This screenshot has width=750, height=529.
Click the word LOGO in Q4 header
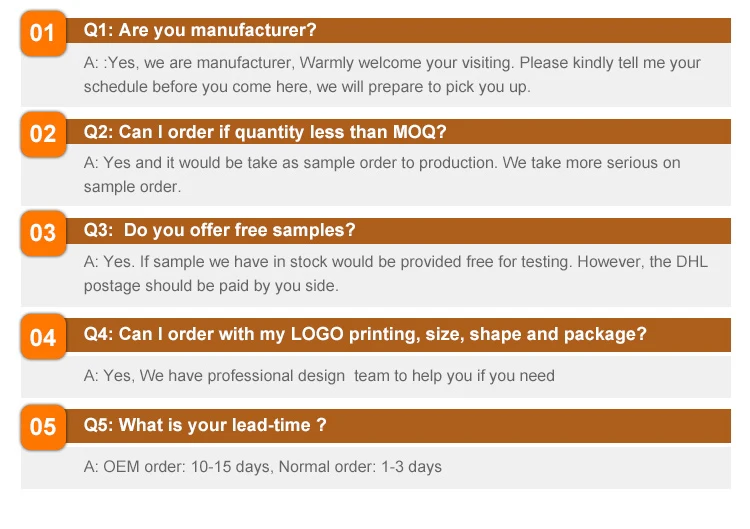click(317, 334)
